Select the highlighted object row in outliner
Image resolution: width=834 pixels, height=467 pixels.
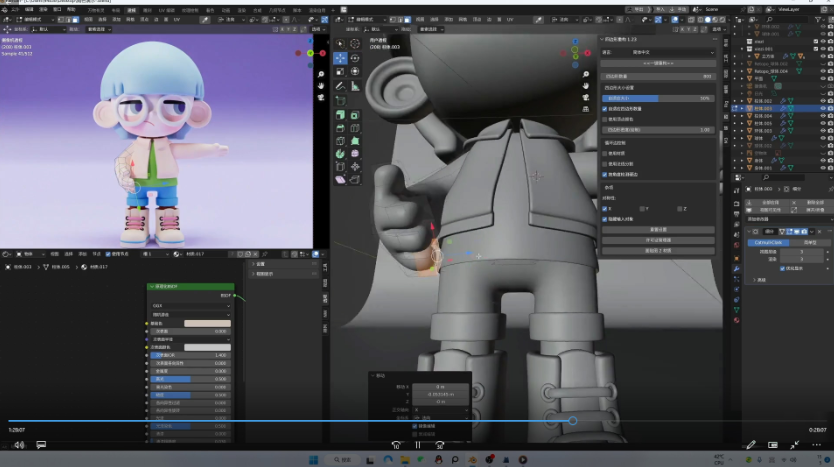(x=782, y=108)
